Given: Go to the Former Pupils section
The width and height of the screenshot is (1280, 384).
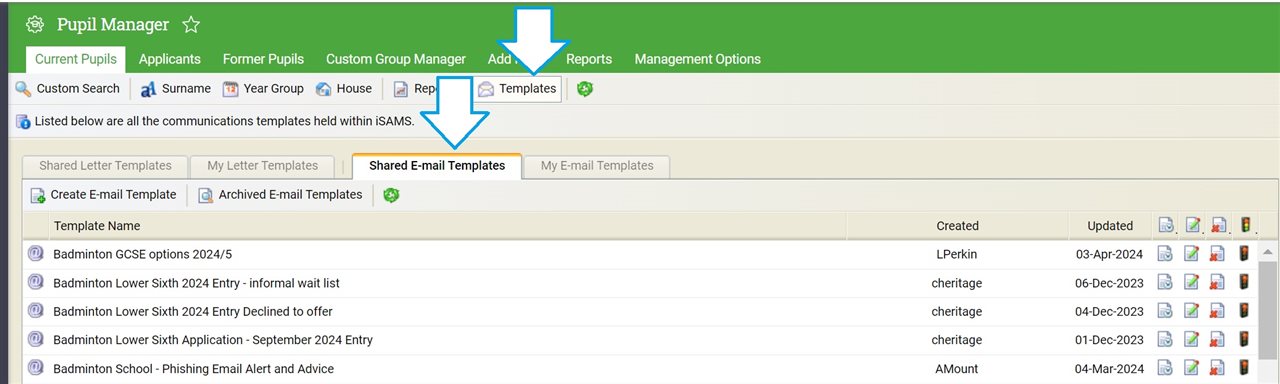Looking at the screenshot, I should click(263, 59).
